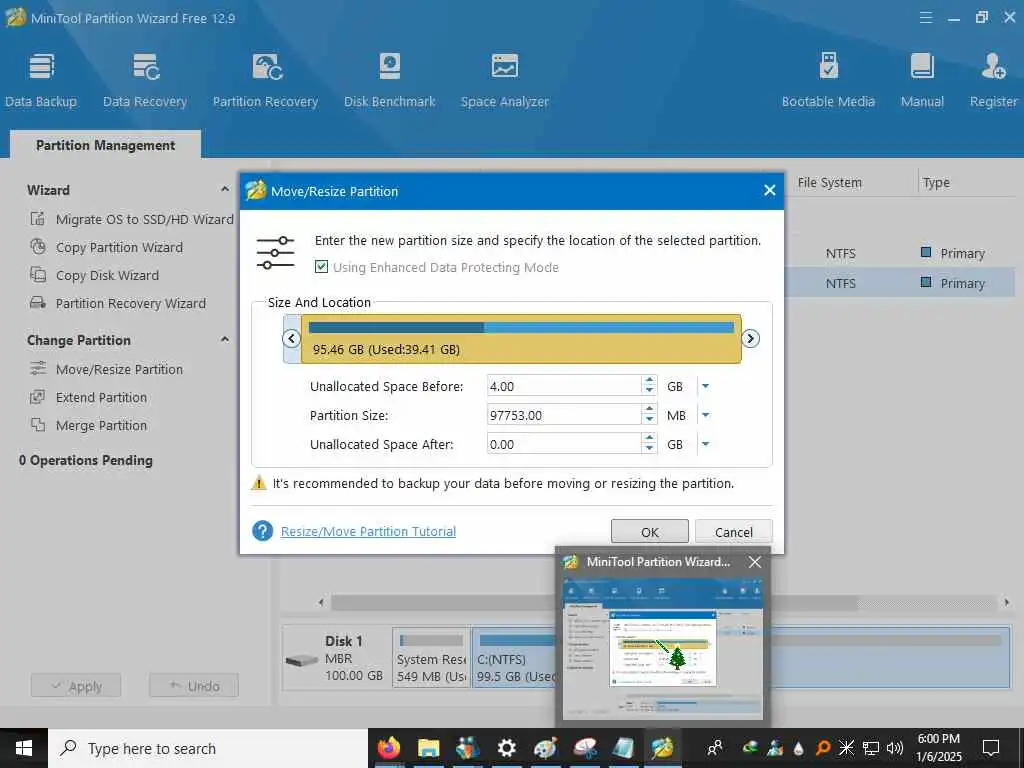The height and width of the screenshot is (768, 1024).
Task: Click the File System column header
Action: (829, 183)
